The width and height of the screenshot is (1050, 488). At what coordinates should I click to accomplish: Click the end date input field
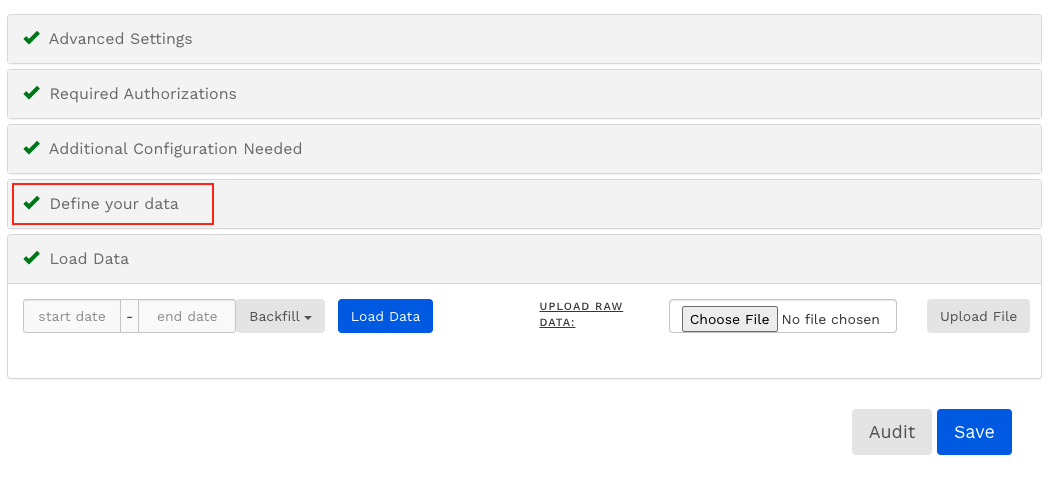(187, 316)
